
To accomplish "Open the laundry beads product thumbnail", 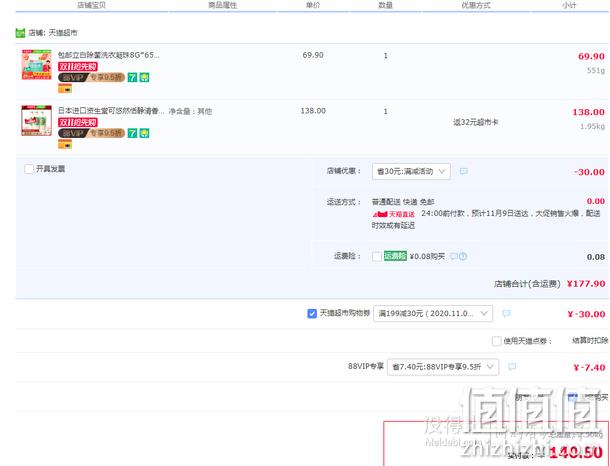I will pyautogui.click(x=36, y=65).
